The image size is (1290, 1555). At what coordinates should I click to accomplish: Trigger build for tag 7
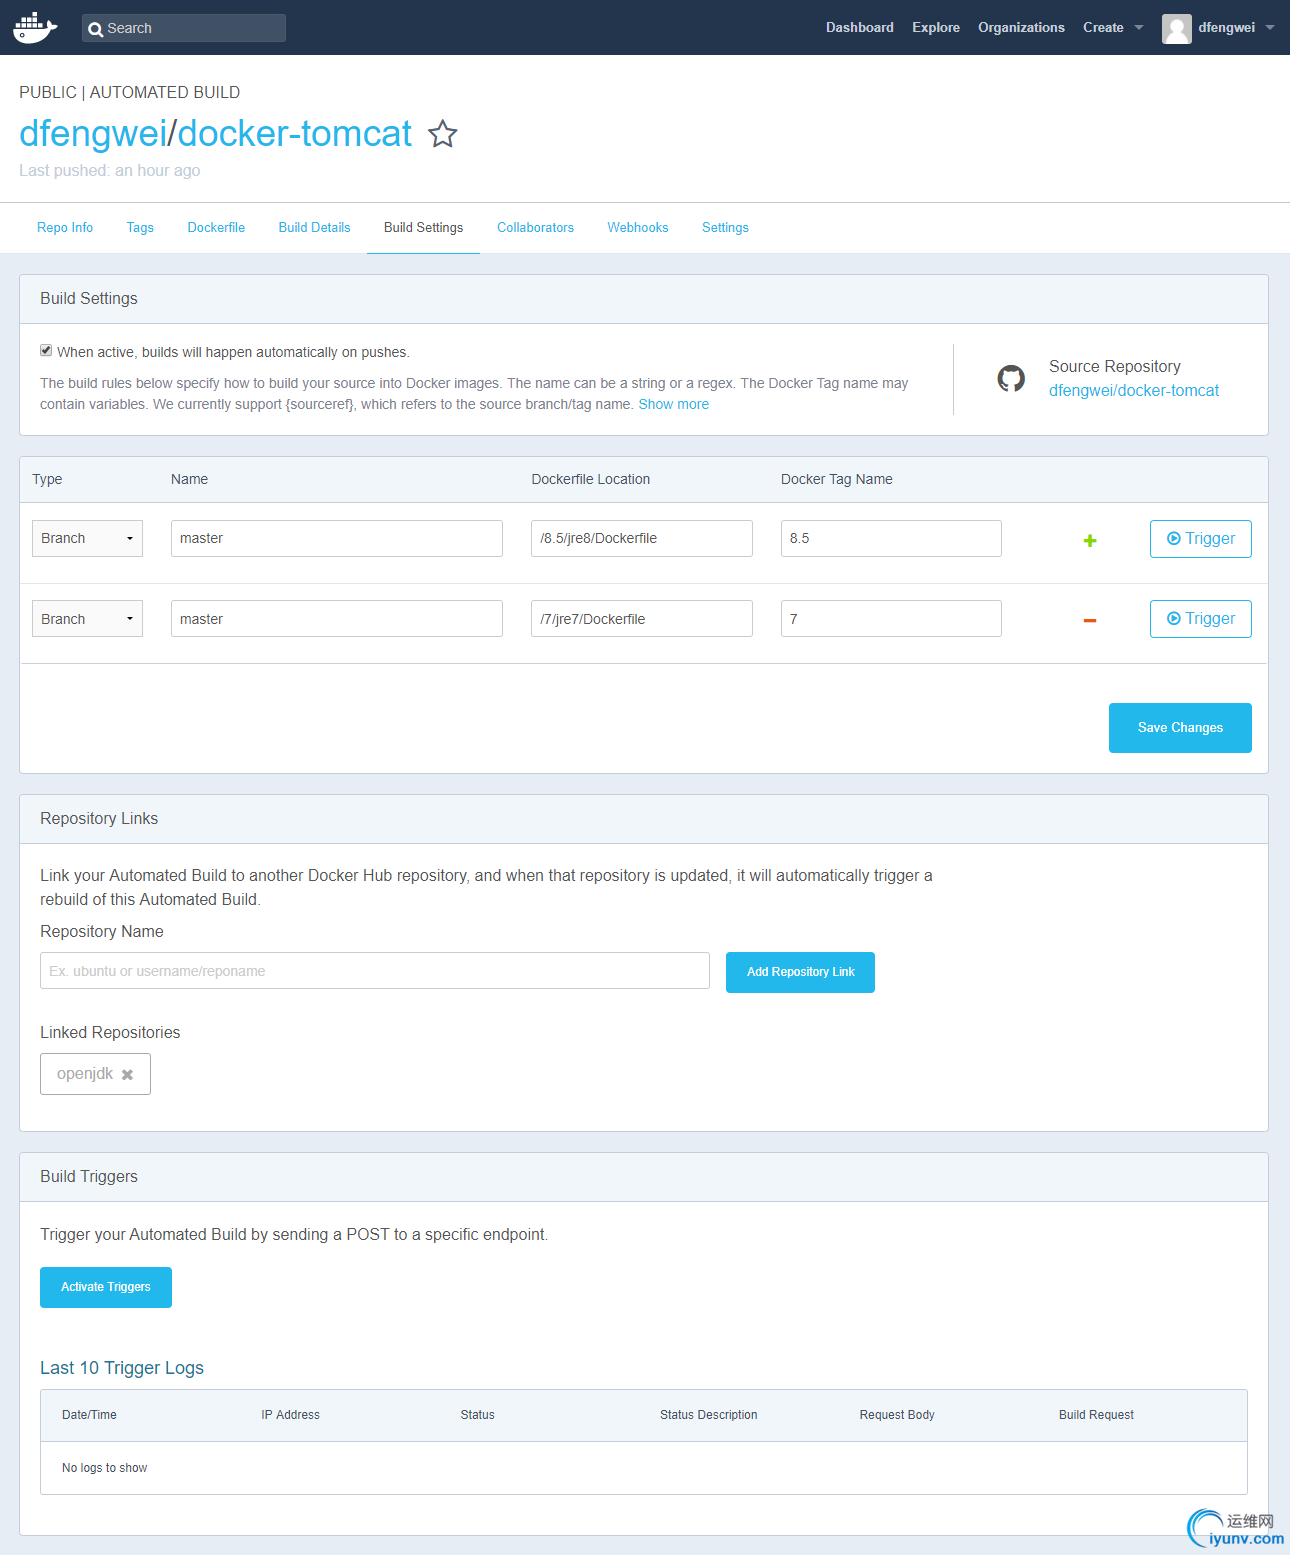pos(1200,619)
